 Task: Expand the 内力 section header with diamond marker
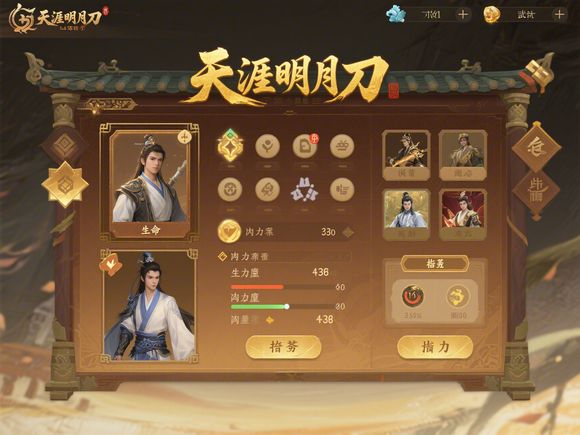tap(284, 256)
